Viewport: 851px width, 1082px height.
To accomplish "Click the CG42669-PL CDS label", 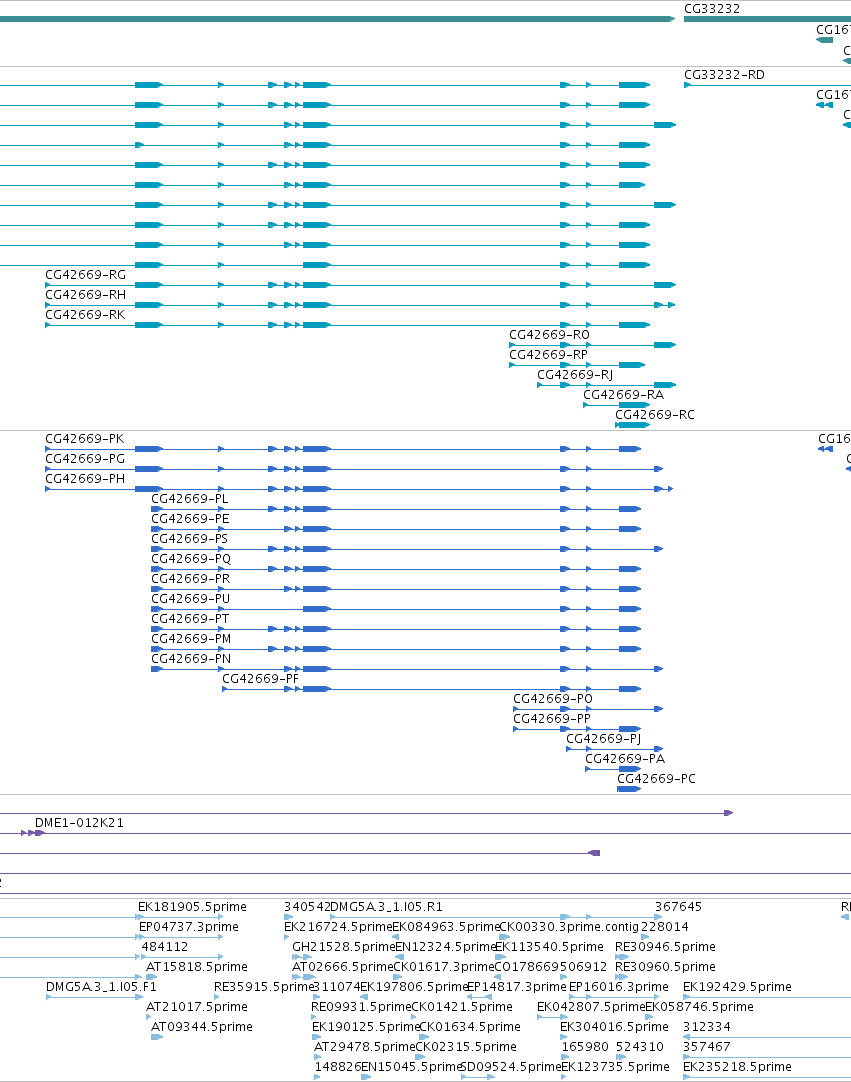I will click(x=190, y=499).
